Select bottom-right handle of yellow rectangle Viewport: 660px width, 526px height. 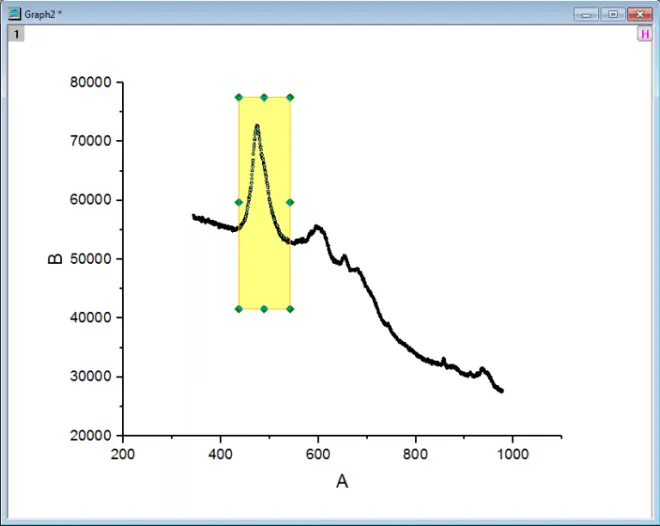point(290,309)
